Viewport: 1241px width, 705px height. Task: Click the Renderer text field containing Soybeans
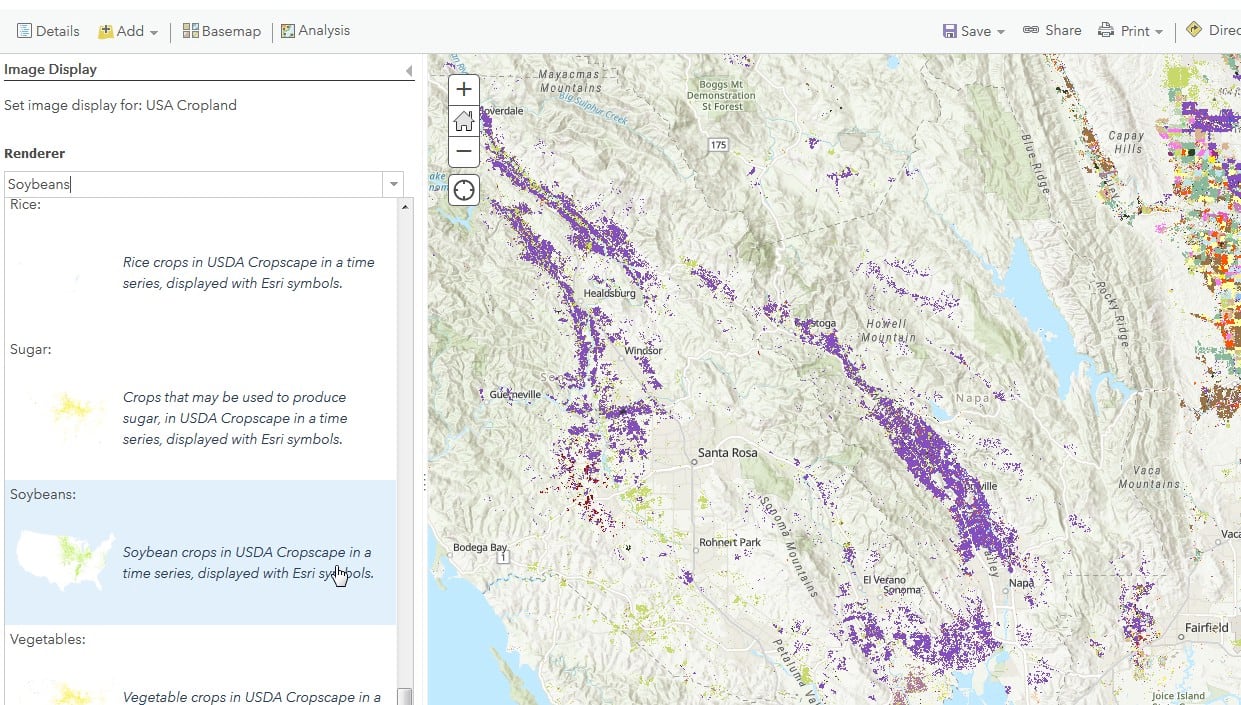[x=190, y=184]
